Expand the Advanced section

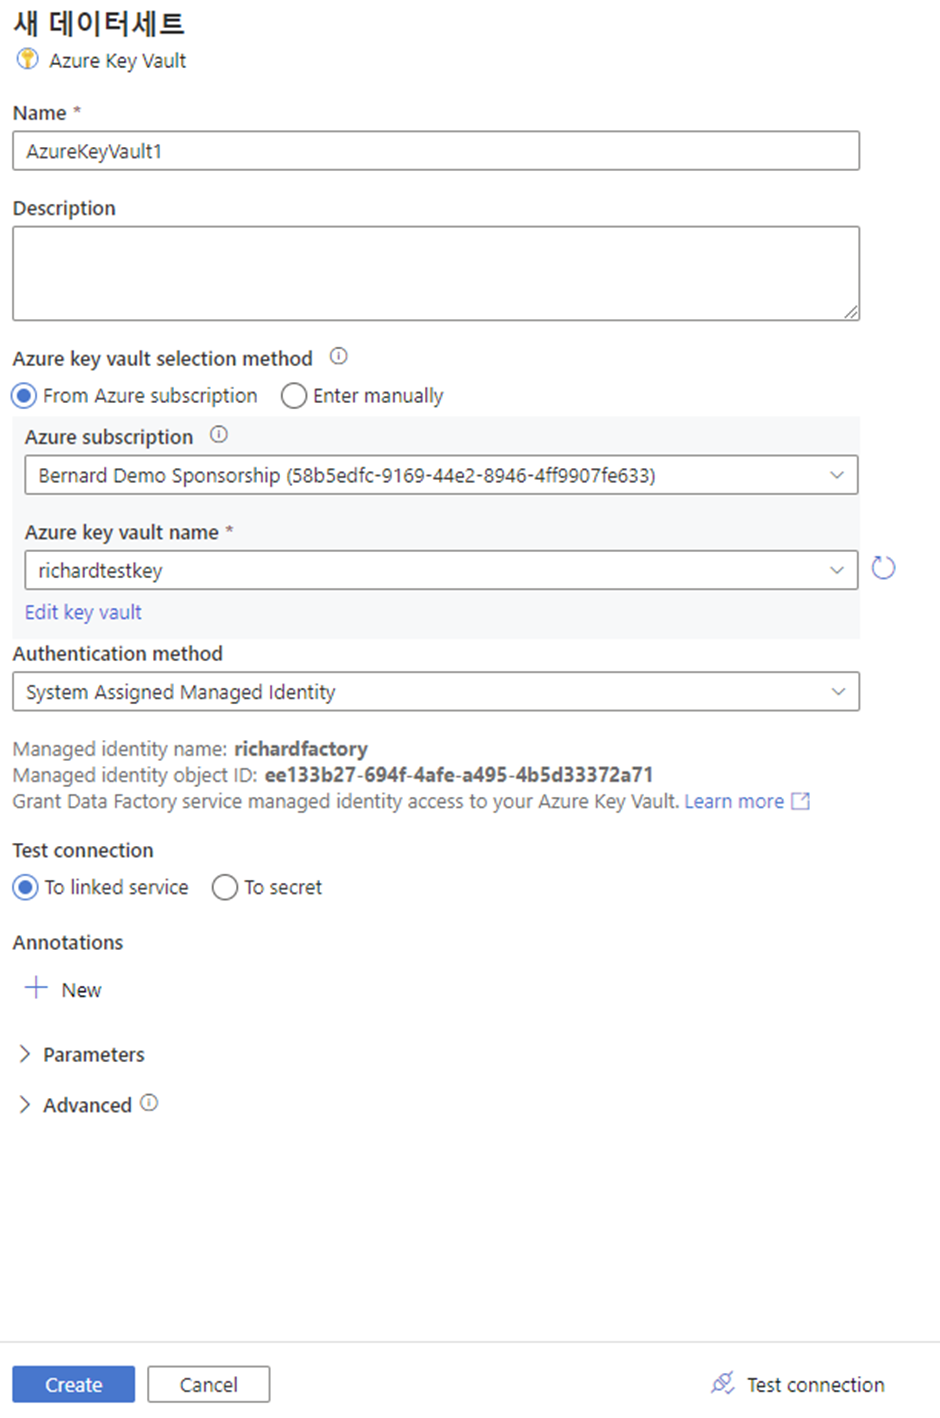[x=75, y=1105]
